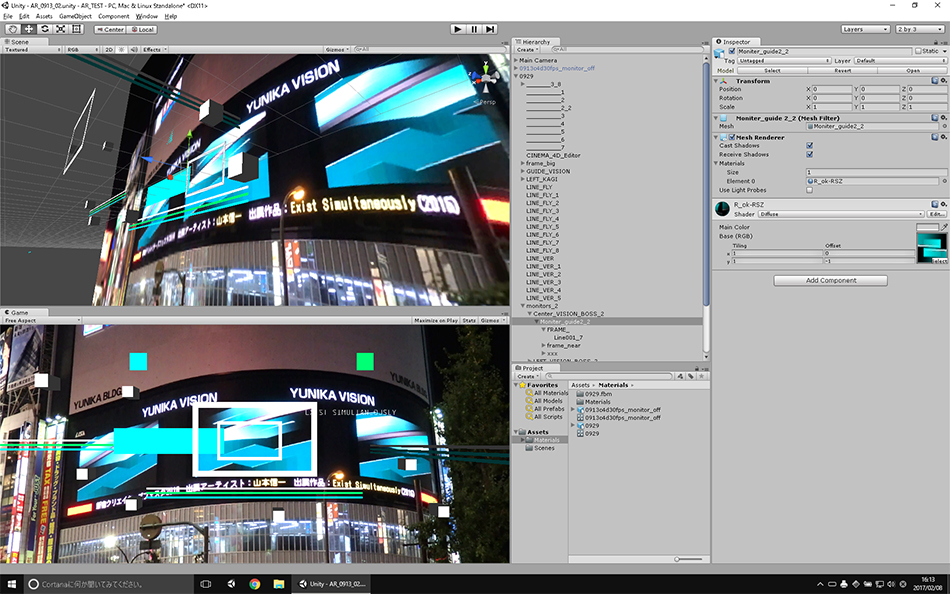Select the Hand tool in the toolbar
This screenshot has width=950, height=594.
pyautogui.click(x=12, y=29)
